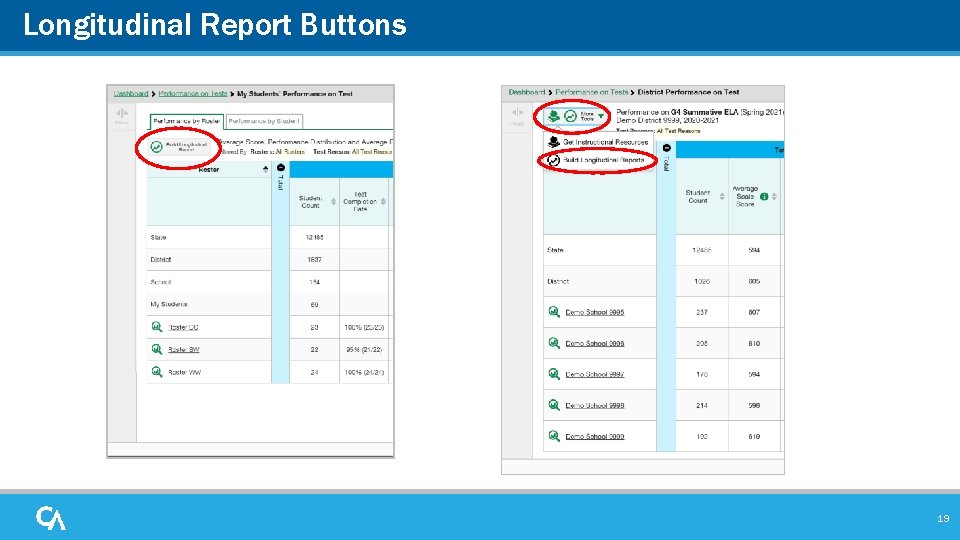This screenshot has width=960, height=540.
Task: Click the magnifier icon beside Demo School 9997
Action: coord(554,373)
